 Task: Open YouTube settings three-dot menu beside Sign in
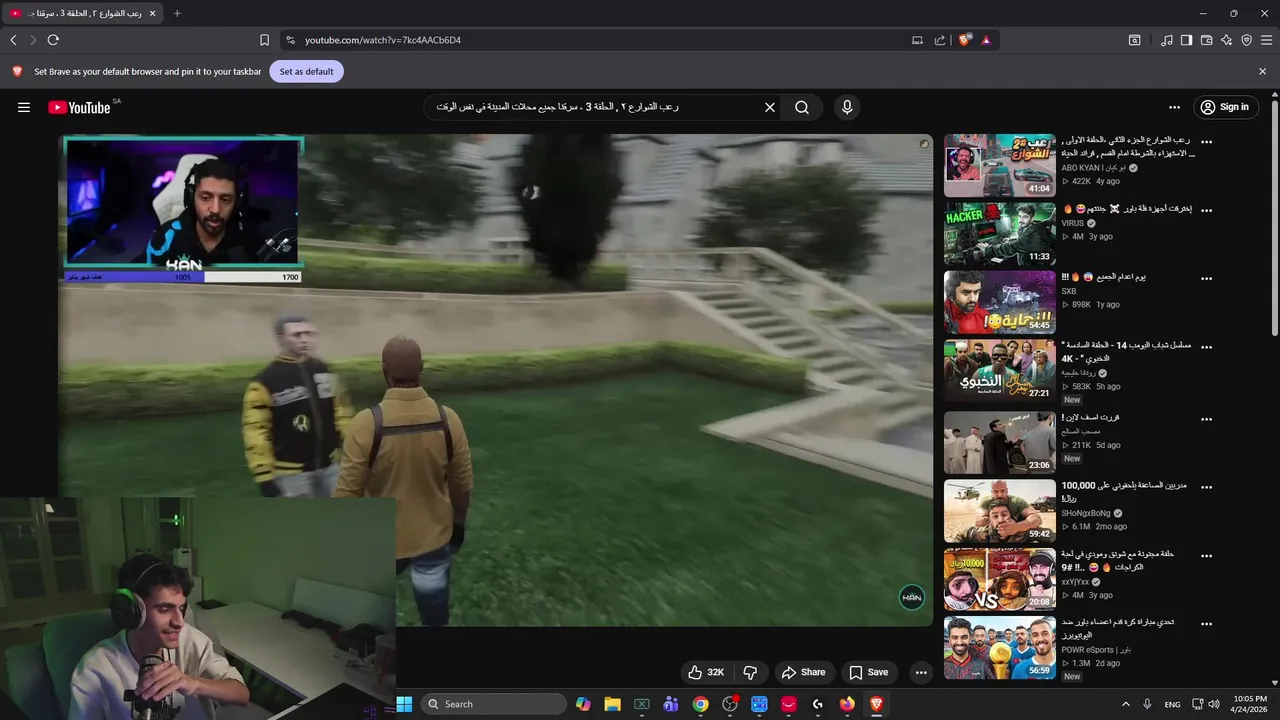click(x=1174, y=107)
